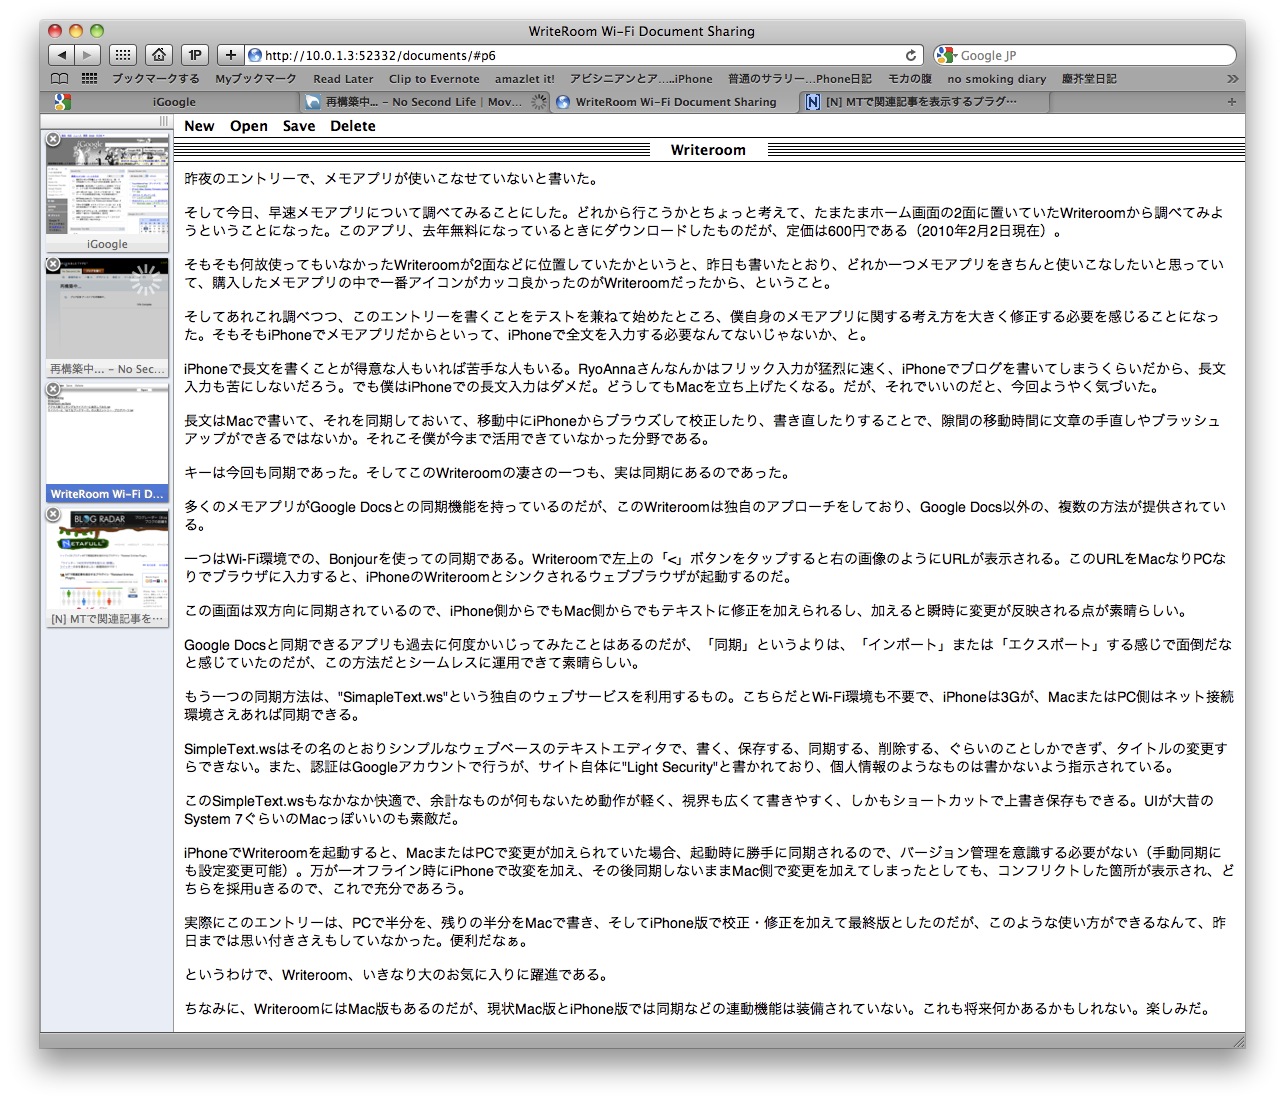Click Clip to Evernote bookmarklet
Image resolution: width=1285 pixels, height=1108 pixels.
point(434,78)
